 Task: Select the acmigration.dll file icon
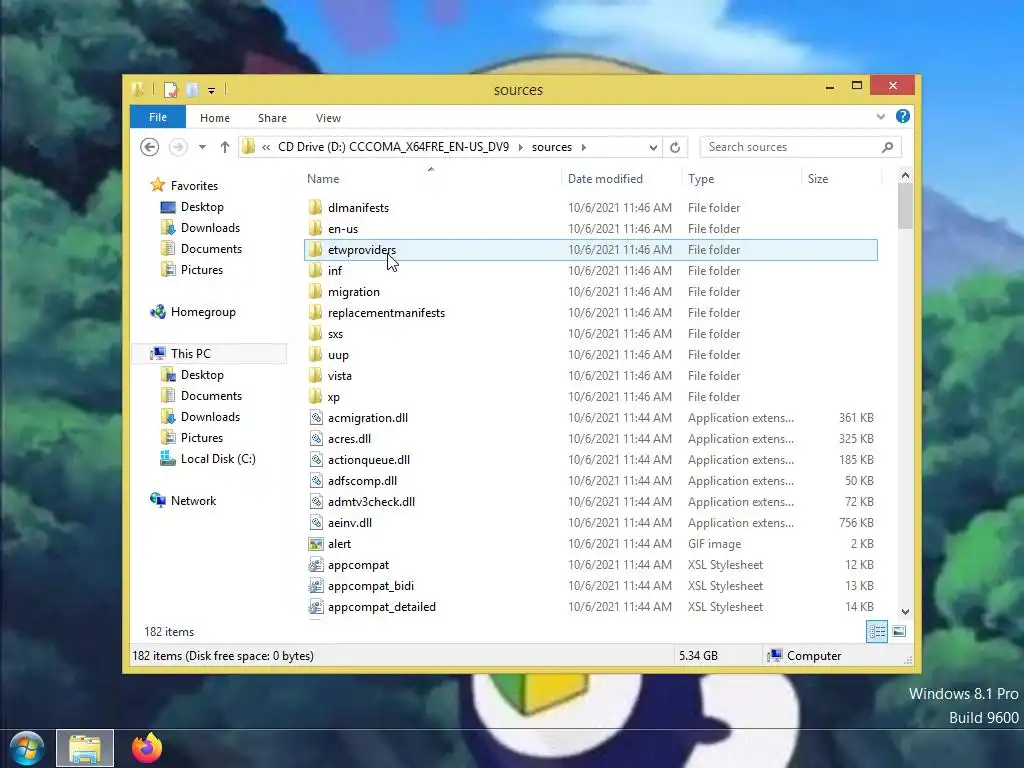[x=316, y=418]
